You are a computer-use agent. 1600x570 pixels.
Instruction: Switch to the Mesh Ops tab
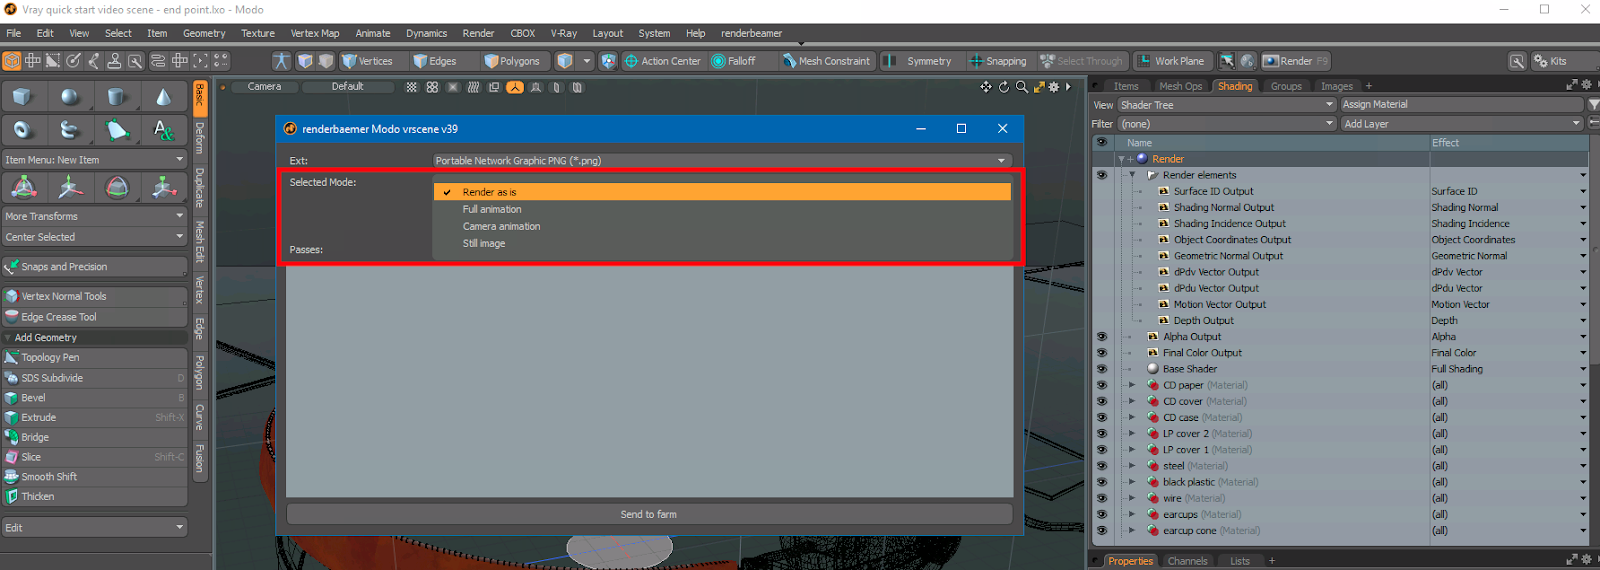click(1180, 86)
